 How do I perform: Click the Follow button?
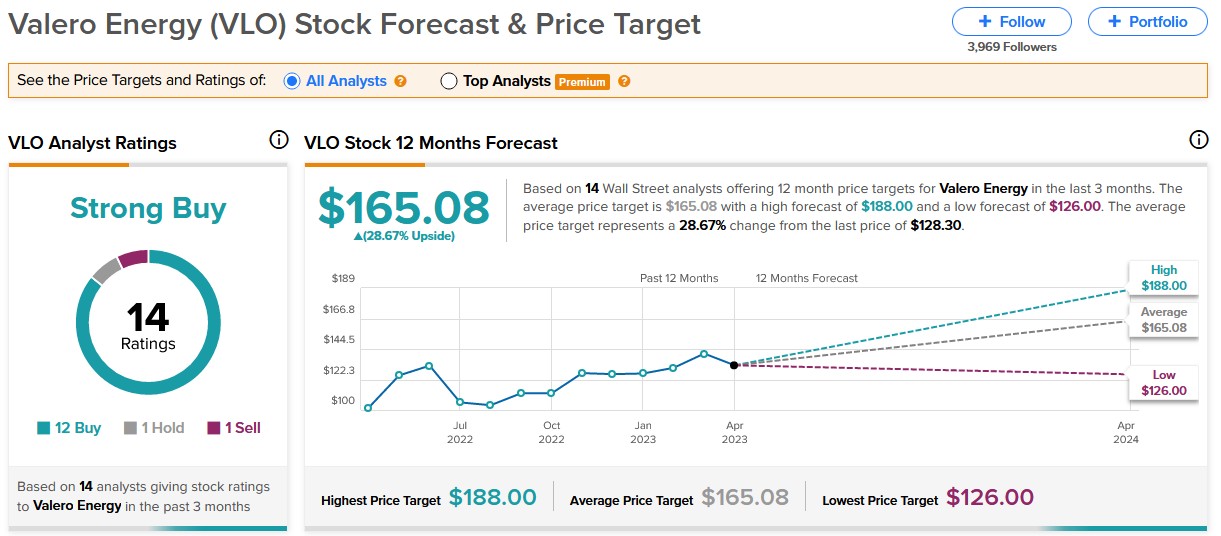[x=1011, y=21]
